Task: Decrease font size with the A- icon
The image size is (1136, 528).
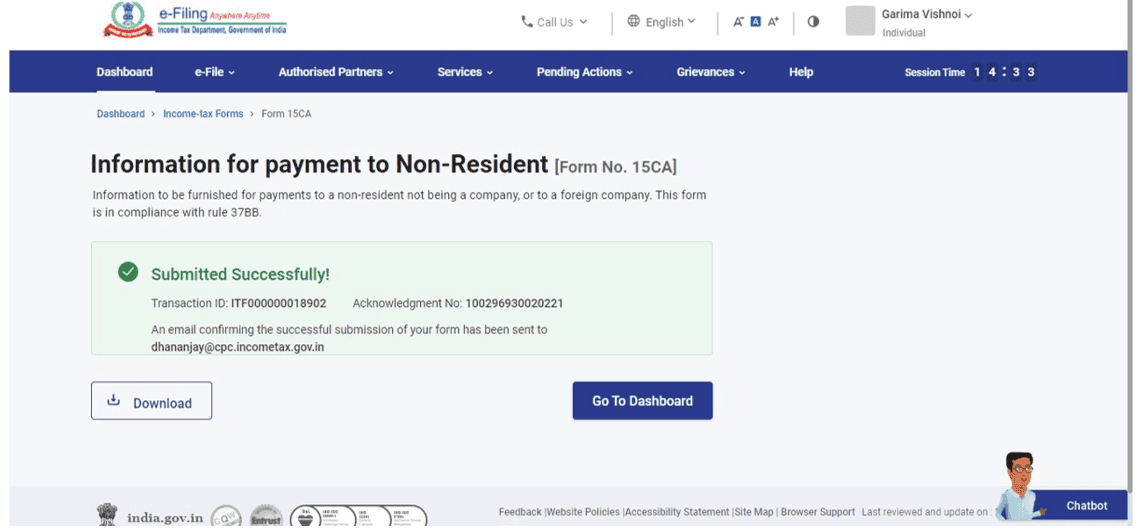Action: 738,22
